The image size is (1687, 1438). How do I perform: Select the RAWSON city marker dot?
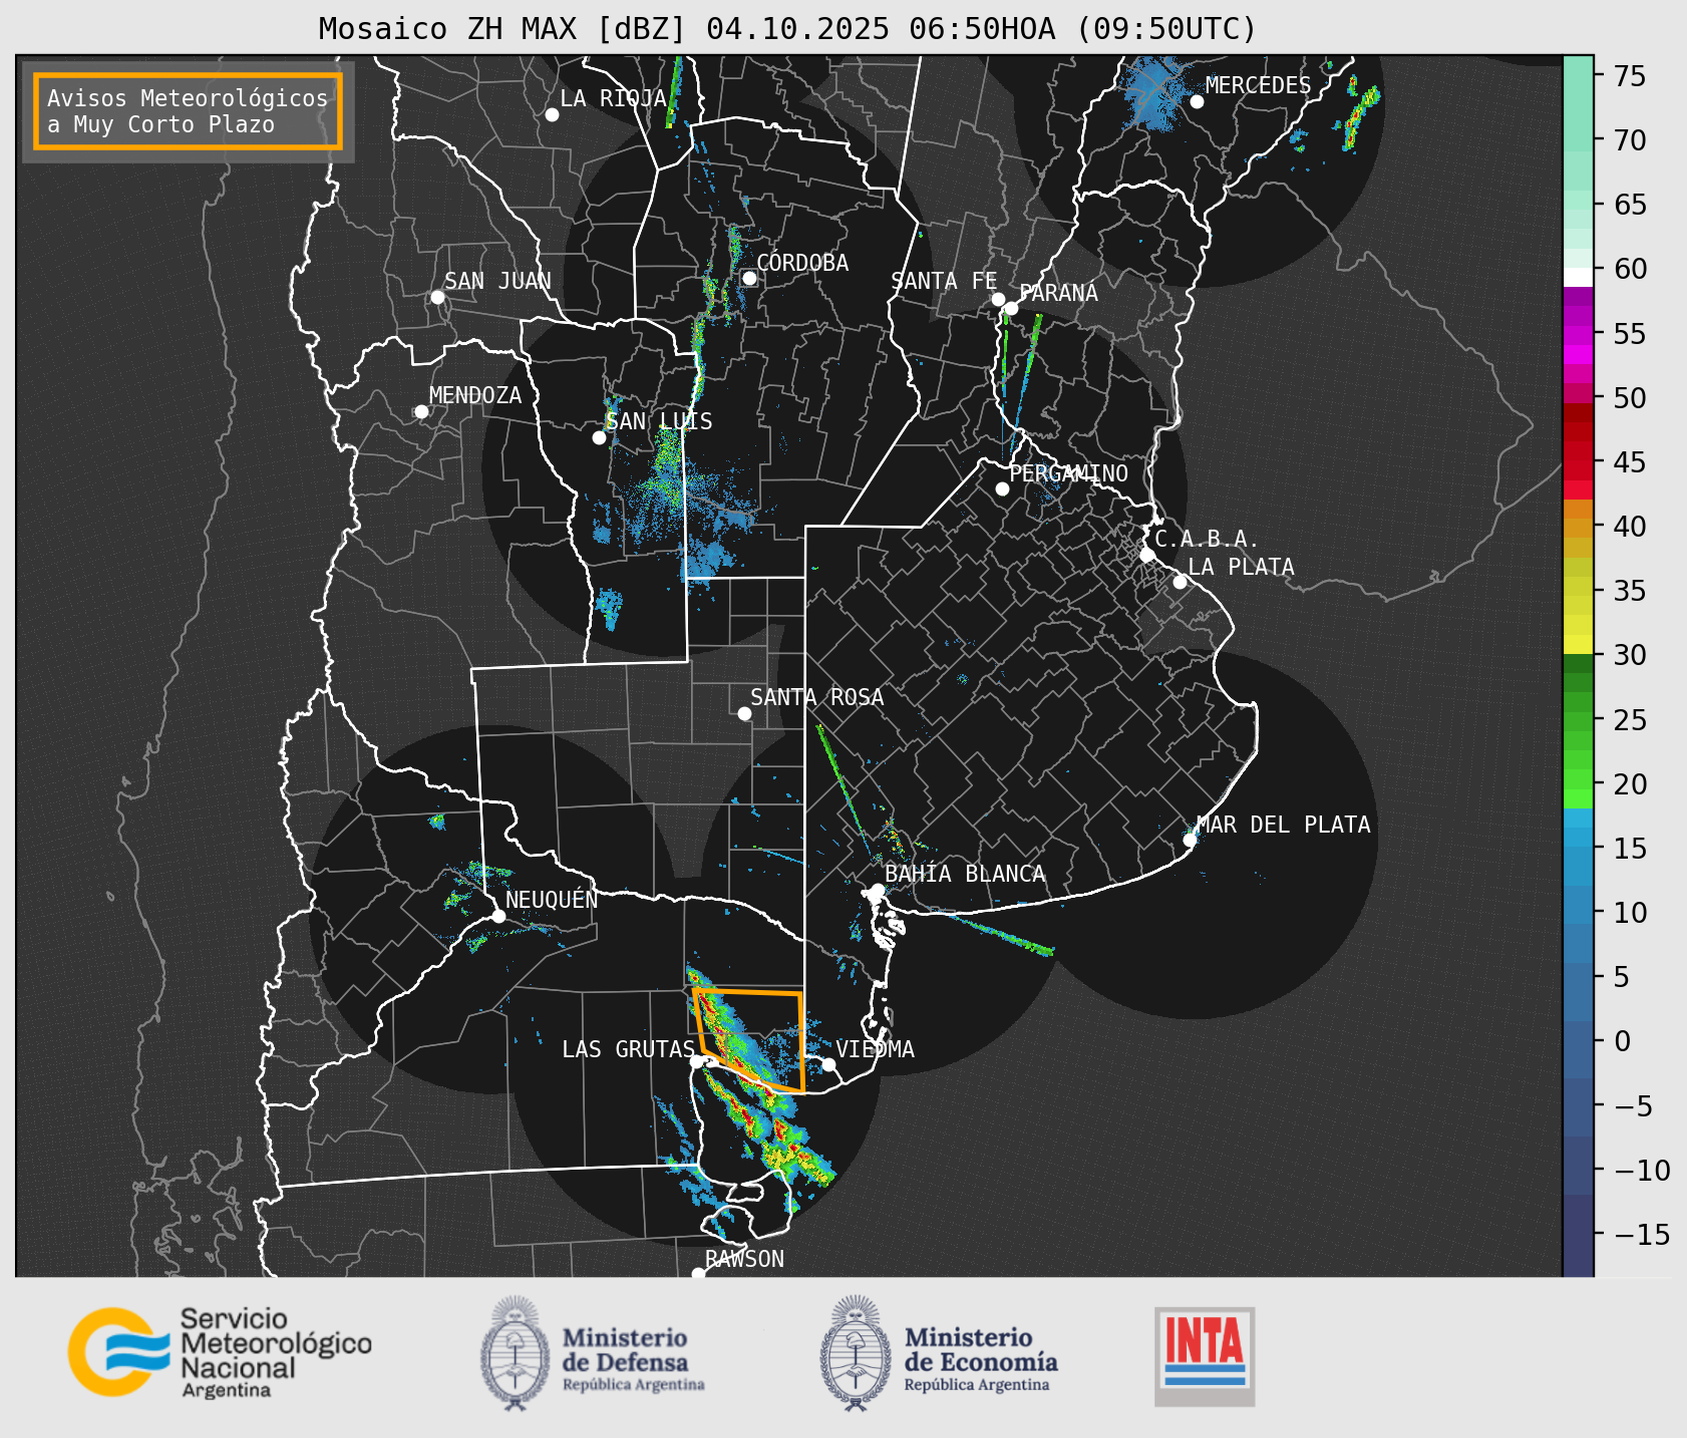(698, 1274)
